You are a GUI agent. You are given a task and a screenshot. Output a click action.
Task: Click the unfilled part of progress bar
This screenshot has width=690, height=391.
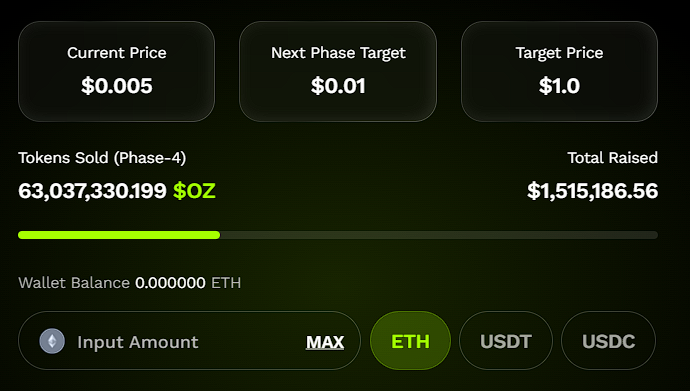click(x=439, y=235)
